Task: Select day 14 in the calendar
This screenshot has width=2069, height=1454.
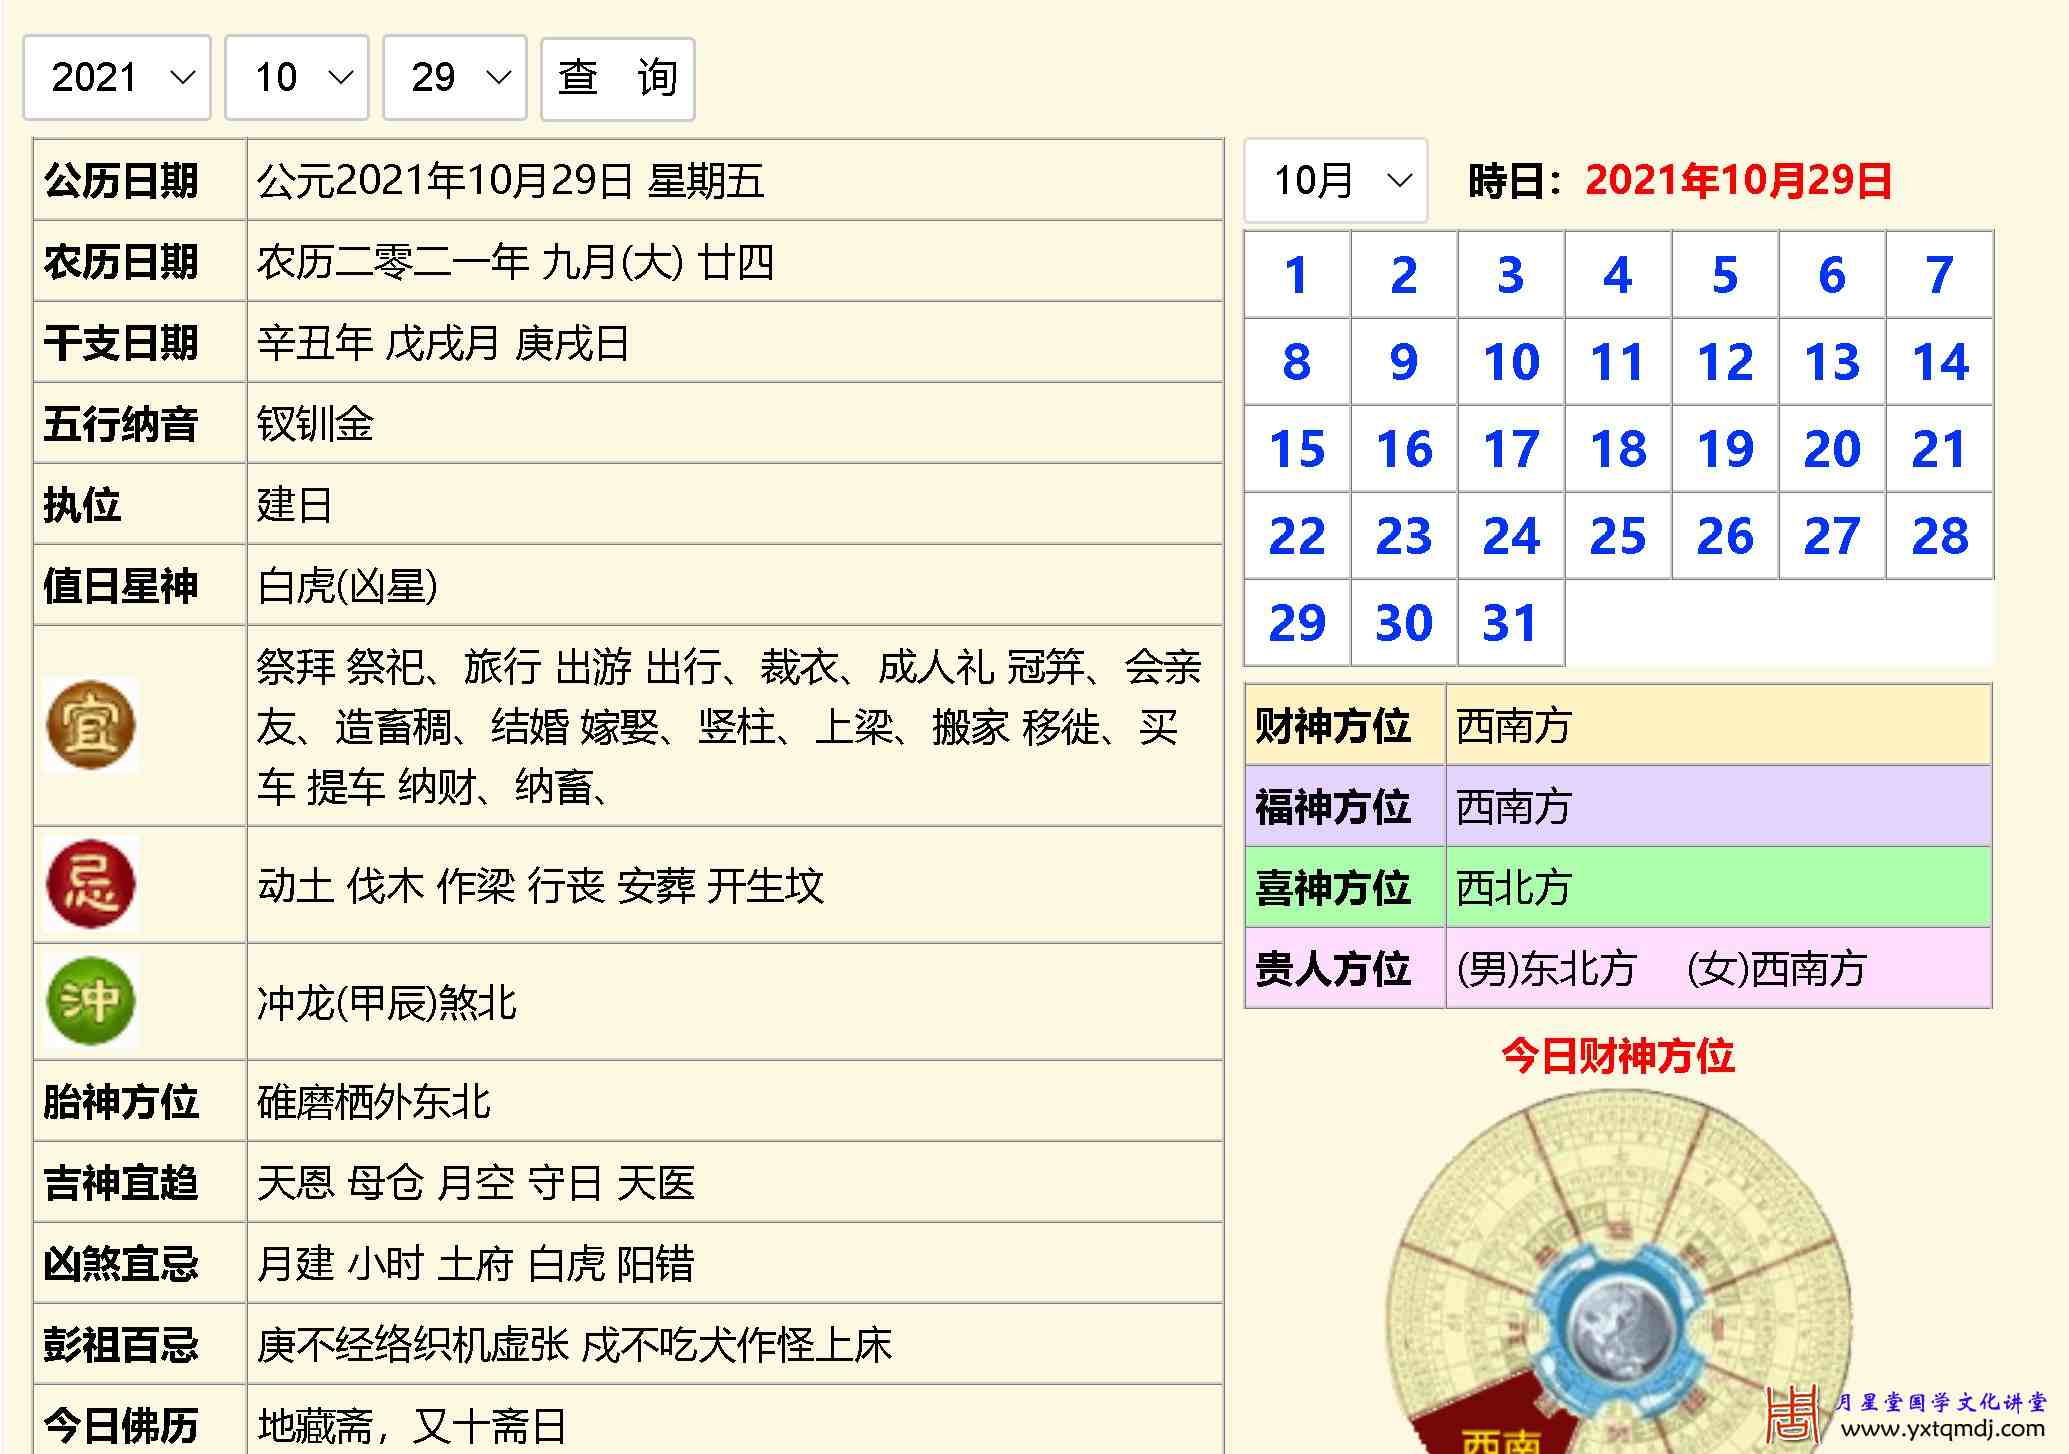Action: click(x=1939, y=362)
